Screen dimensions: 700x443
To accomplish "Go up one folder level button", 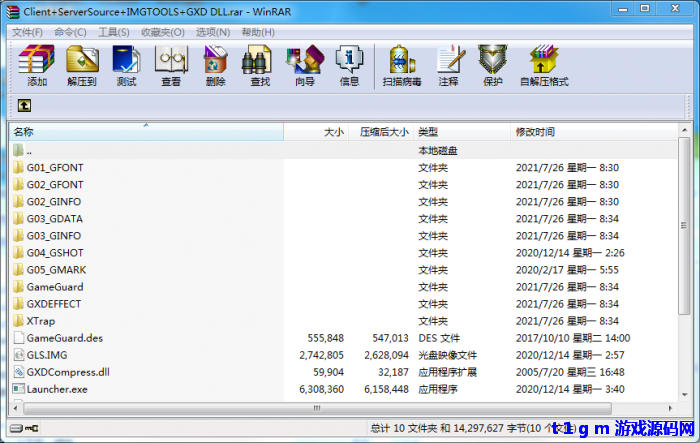I will tap(24, 105).
